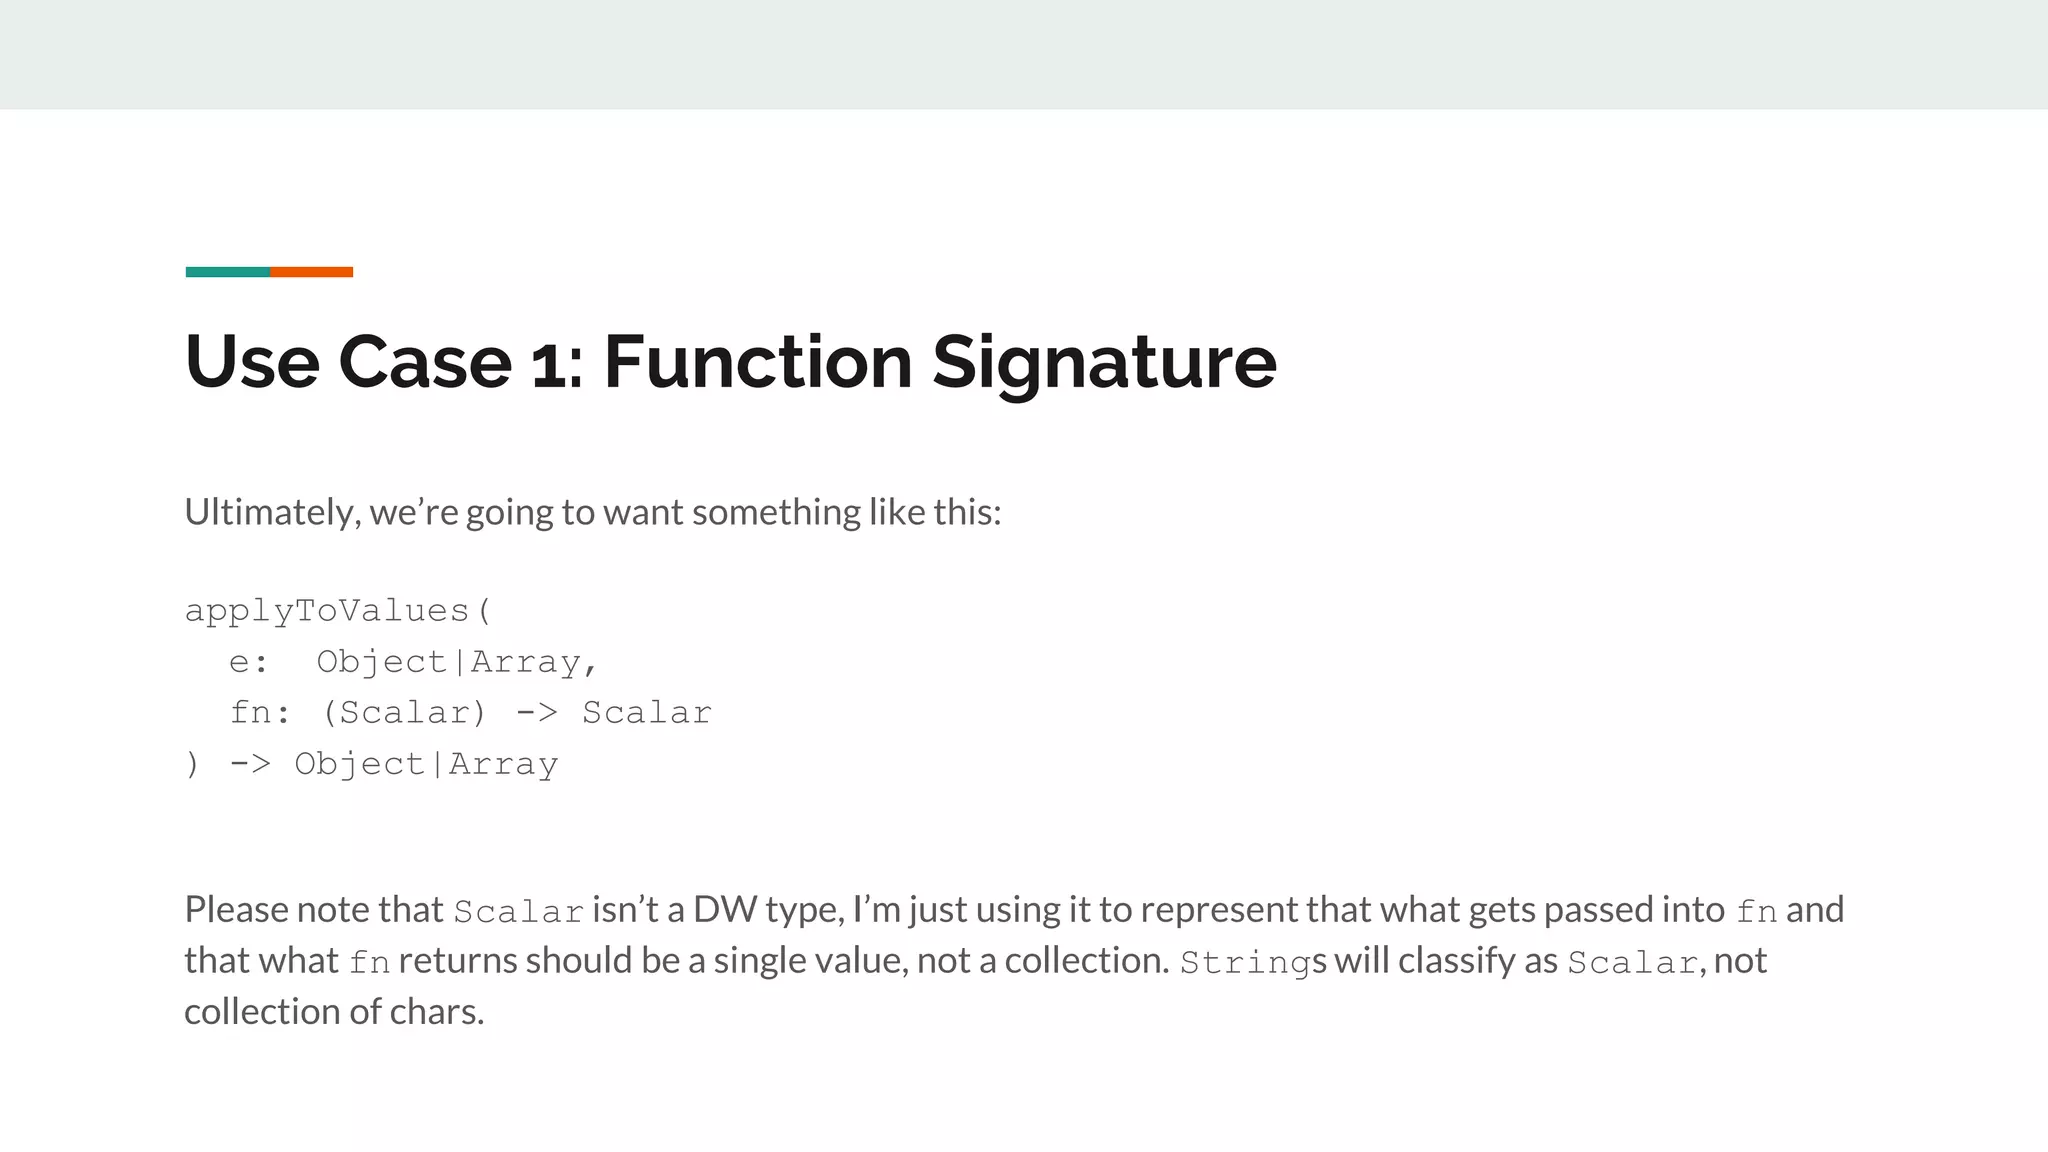Screen dimensions: 2048x1152
Task: Click the word 'Scalar' in the note paragraph
Action: (518, 912)
